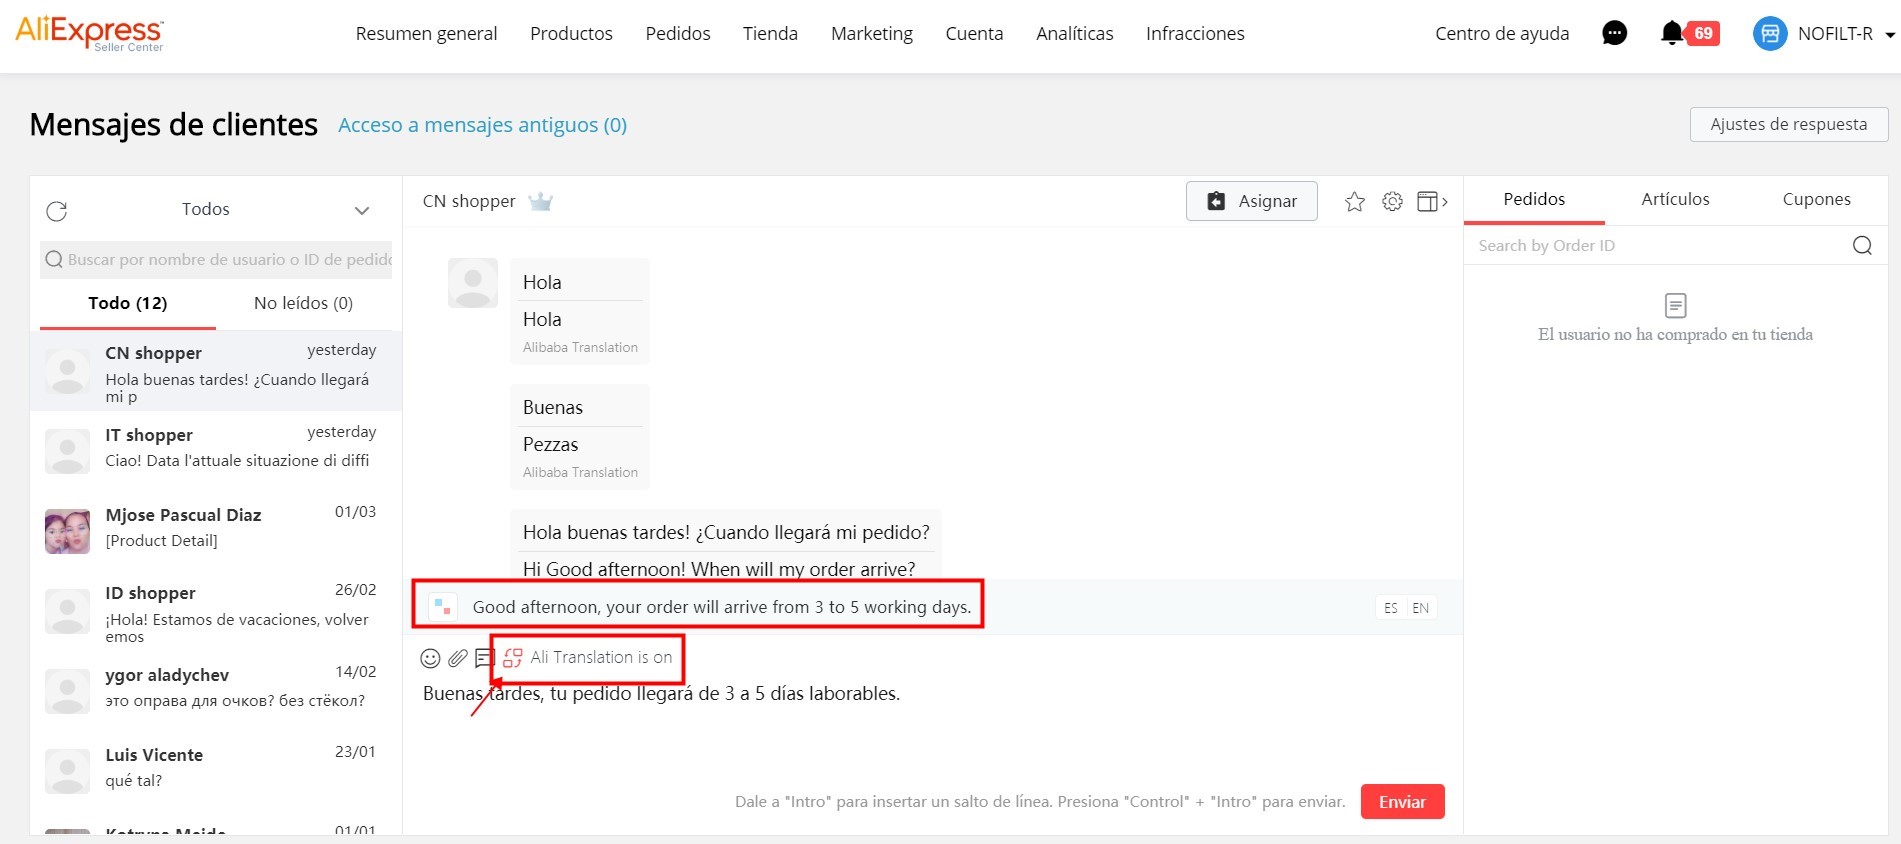Screen dimensions: 1901x844
Task: Switch to the Pedidos side tab
Action: click(1534, 199)
